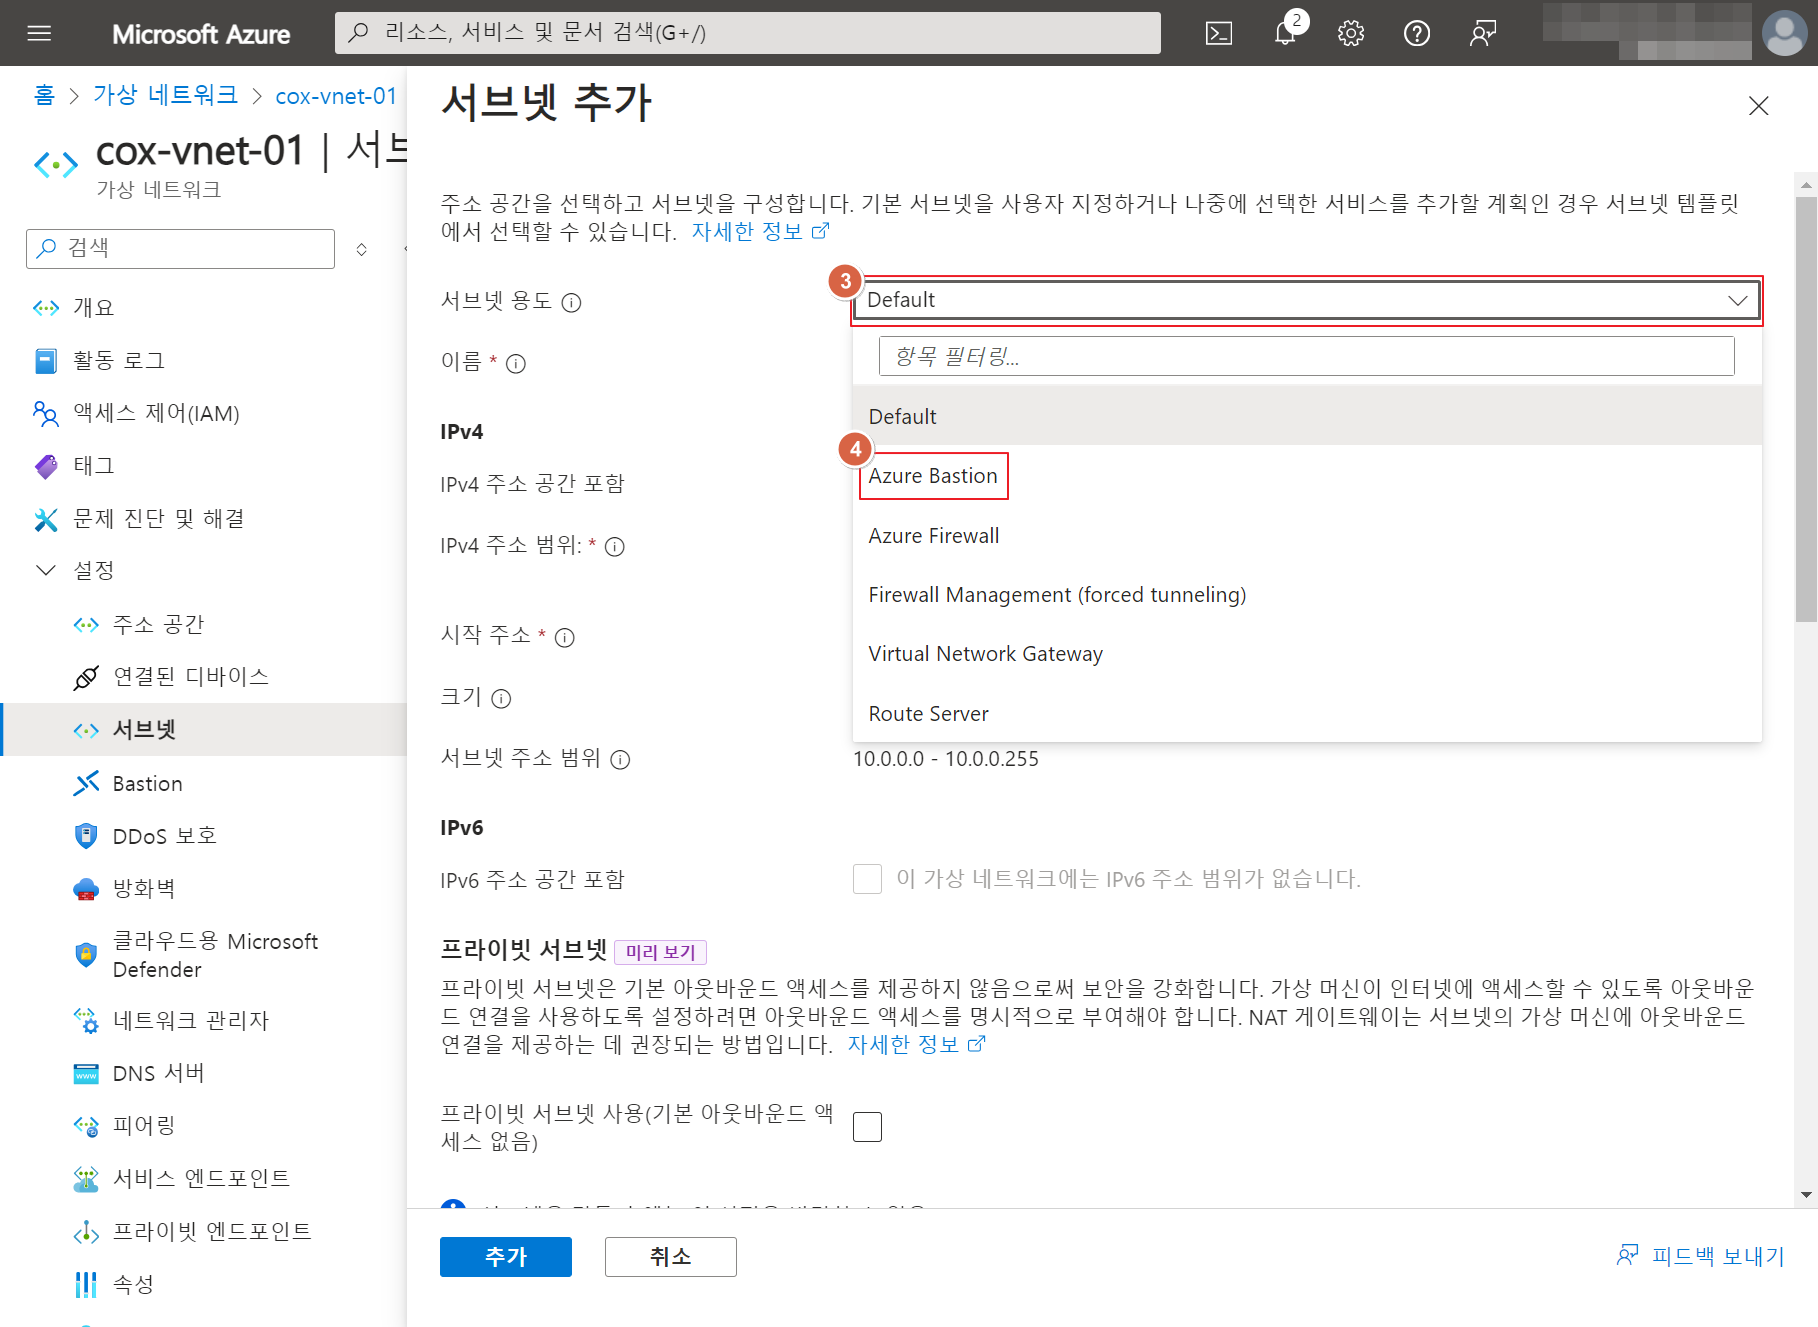Open the feedback icon in the top bar
1818x1327 pixels.
[1483, 34]
